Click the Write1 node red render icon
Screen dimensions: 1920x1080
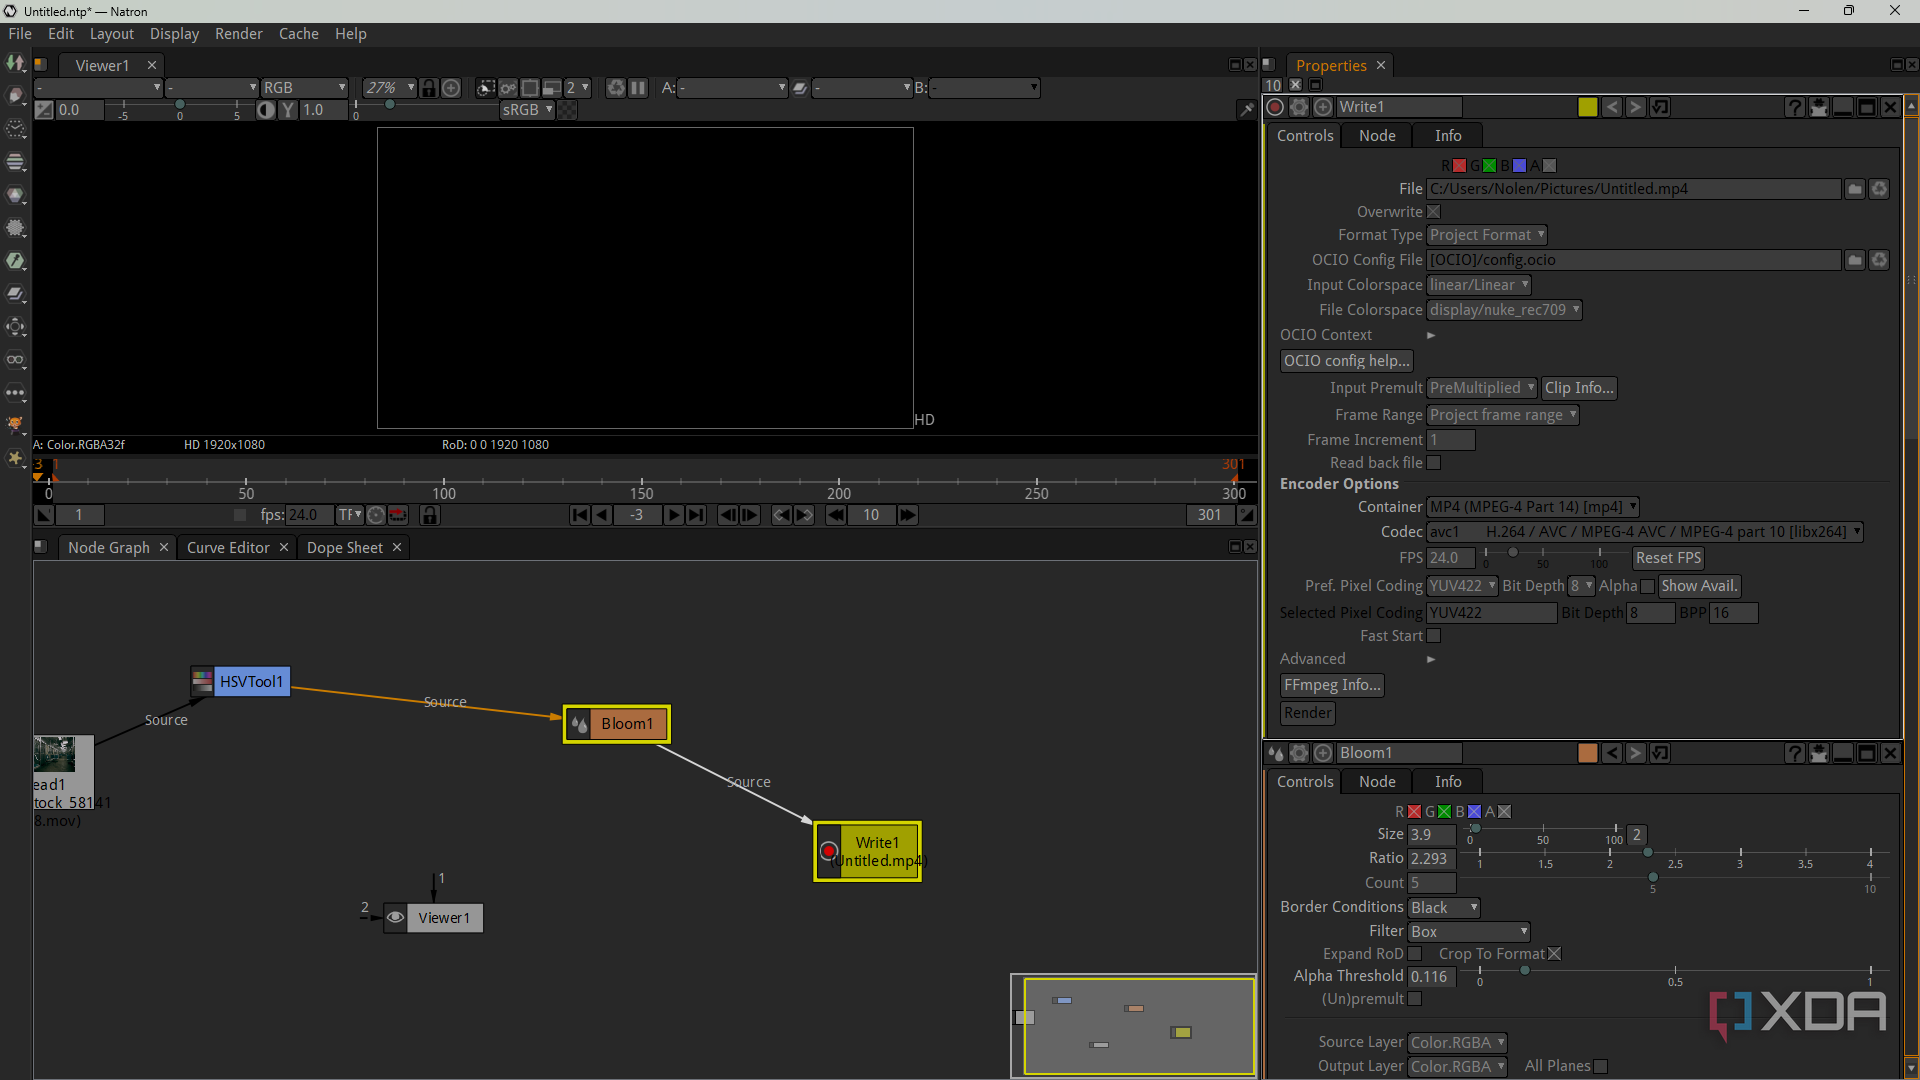click(x=829, y=852)
